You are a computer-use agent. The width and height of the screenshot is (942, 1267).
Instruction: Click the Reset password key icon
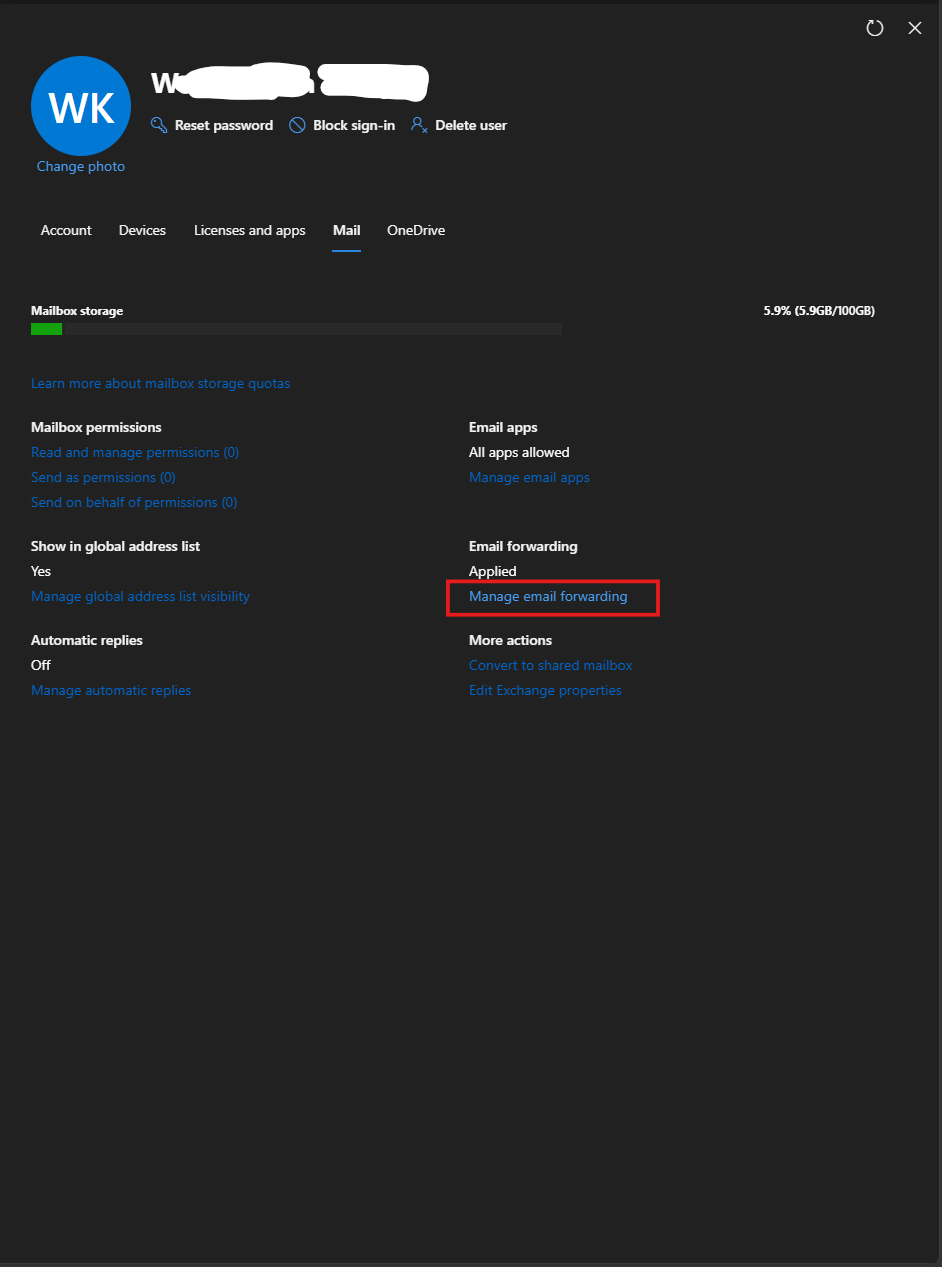coord(158,125)
